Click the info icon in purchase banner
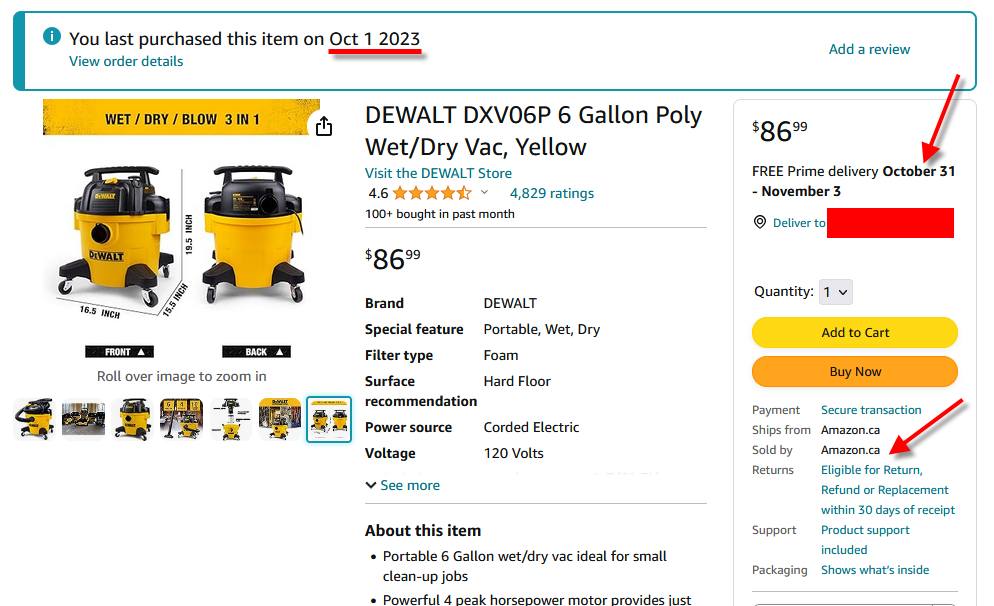The height and width of the screenshot is (606, 994). [x=52, y=37]
